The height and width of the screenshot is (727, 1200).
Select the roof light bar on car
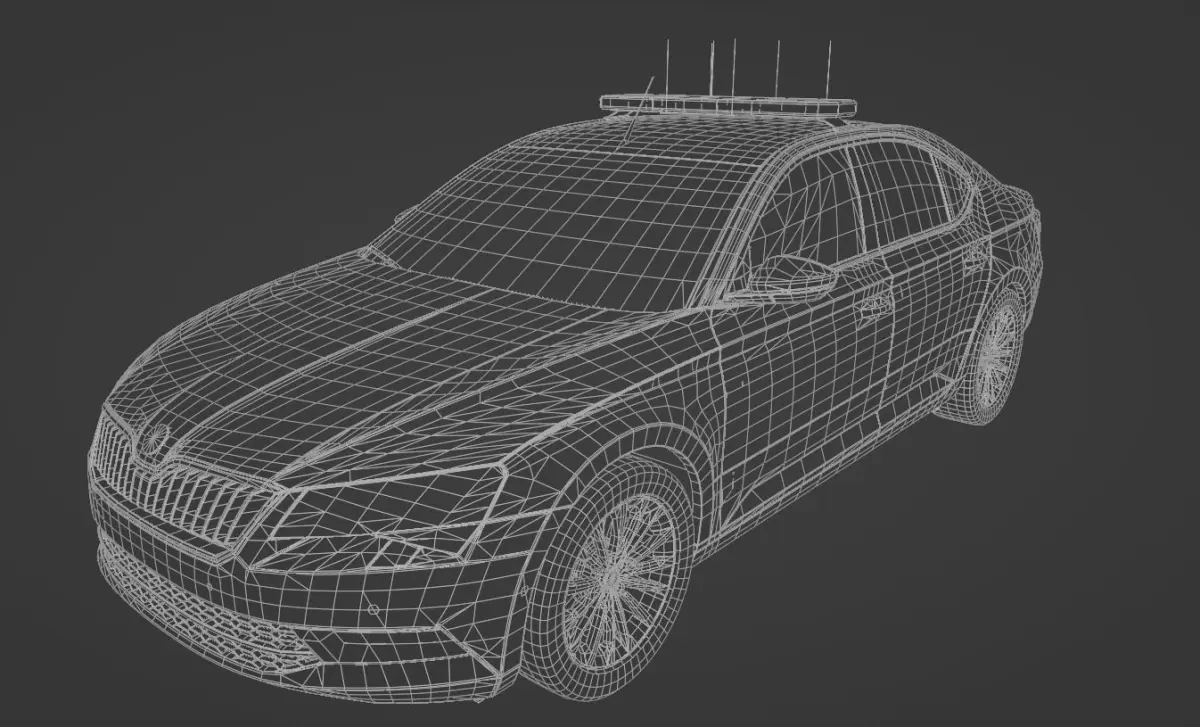click(x=728, y=105)
